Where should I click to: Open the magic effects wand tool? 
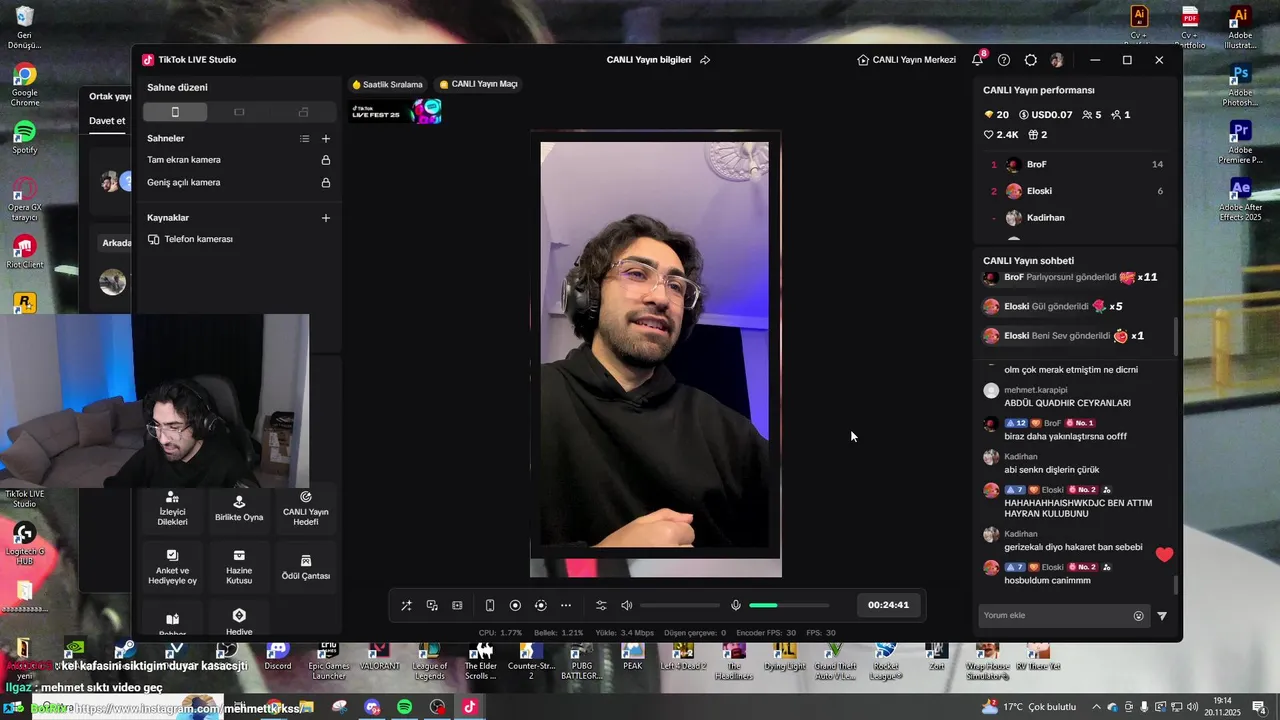406,605
